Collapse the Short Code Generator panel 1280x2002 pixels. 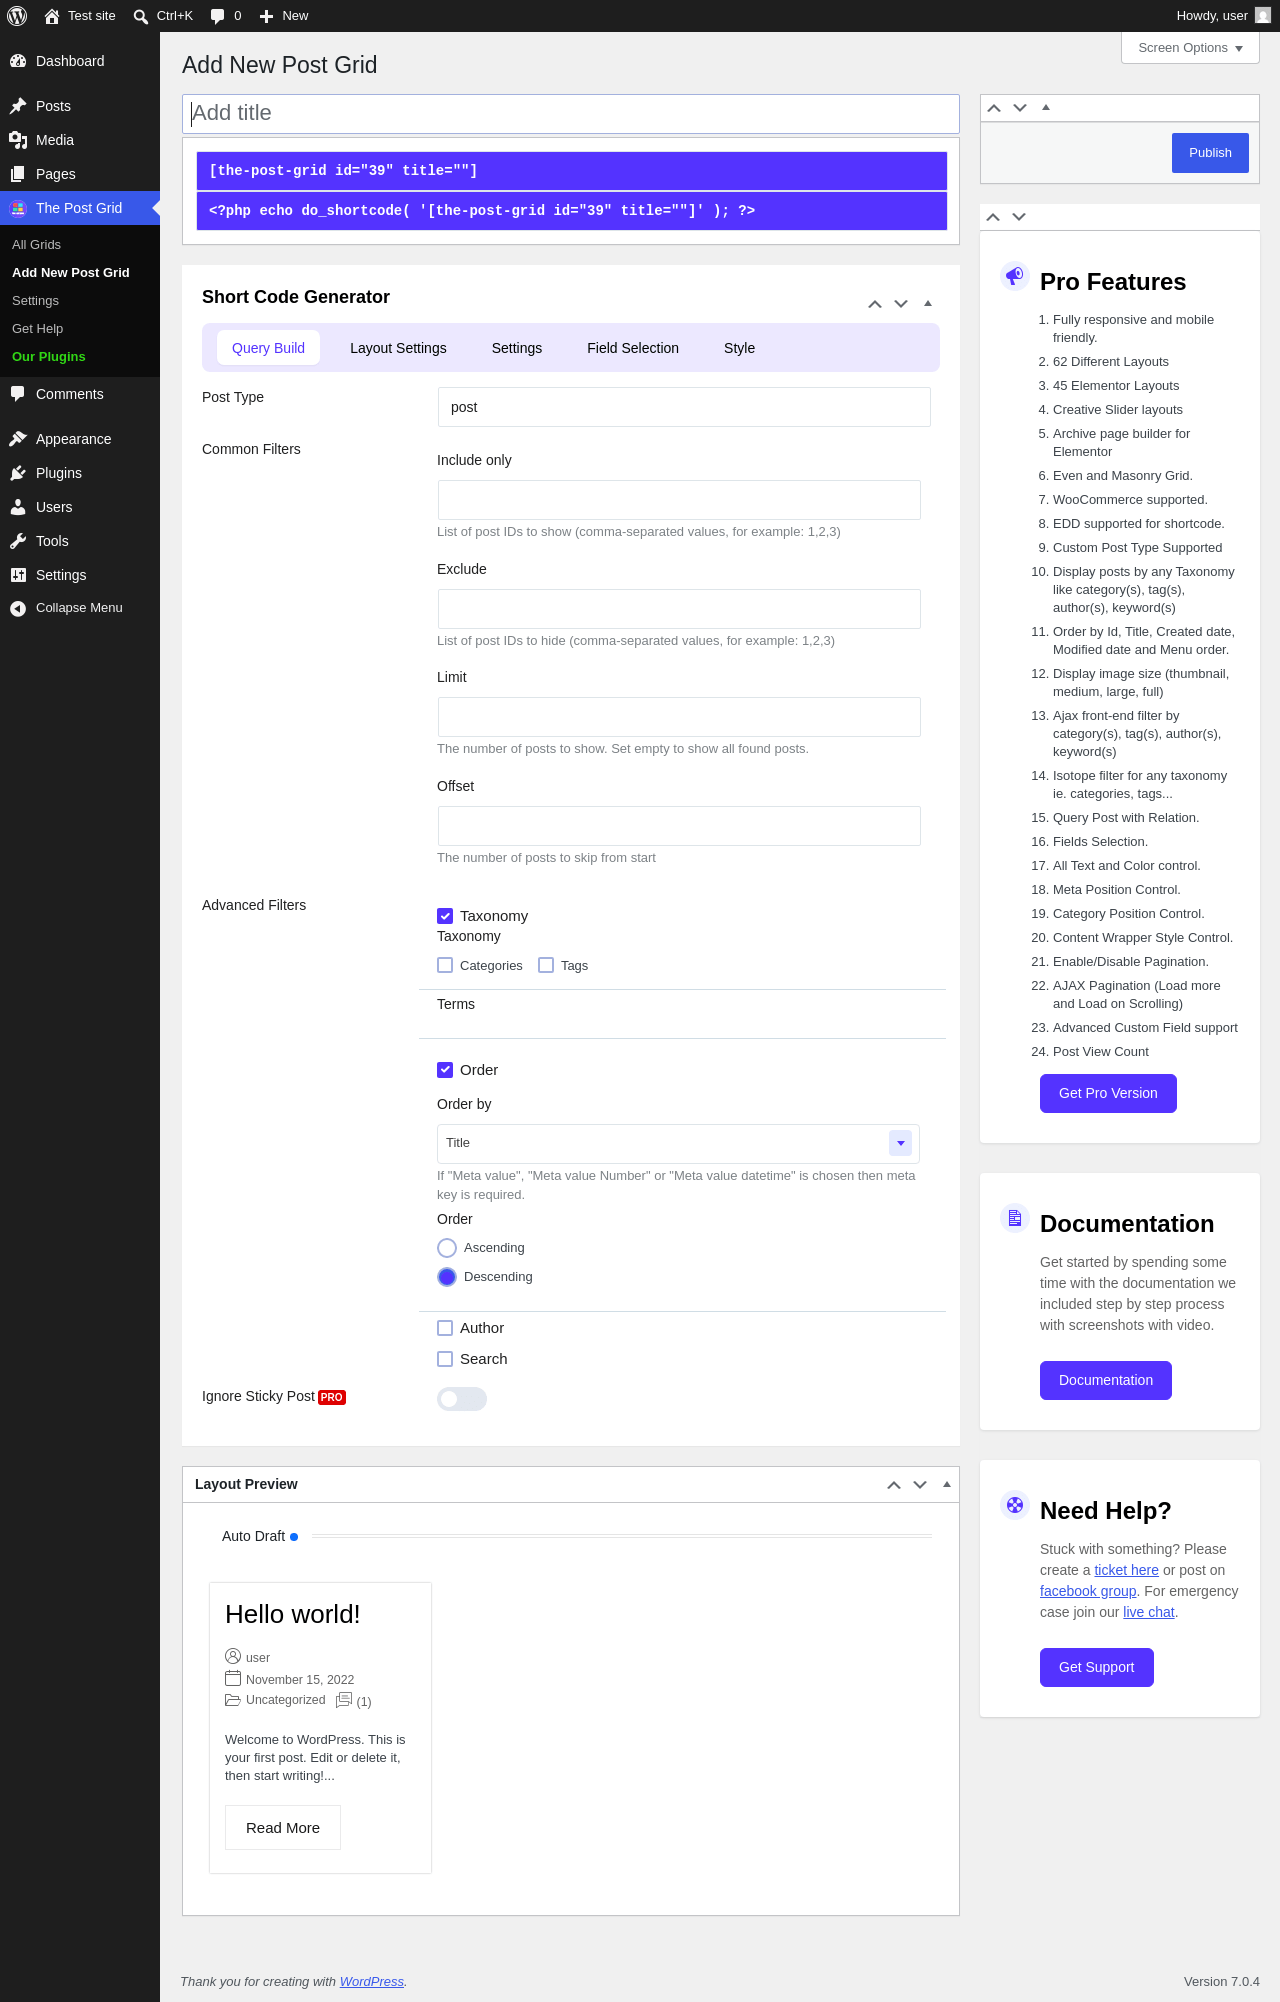(x=928, y=303)
